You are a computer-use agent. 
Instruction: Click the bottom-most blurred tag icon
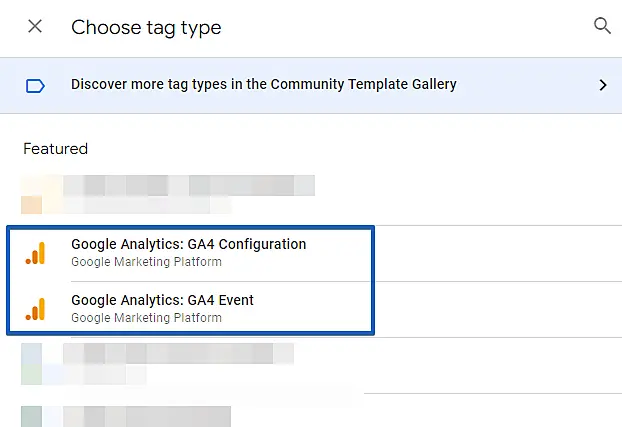pos(32,416)
